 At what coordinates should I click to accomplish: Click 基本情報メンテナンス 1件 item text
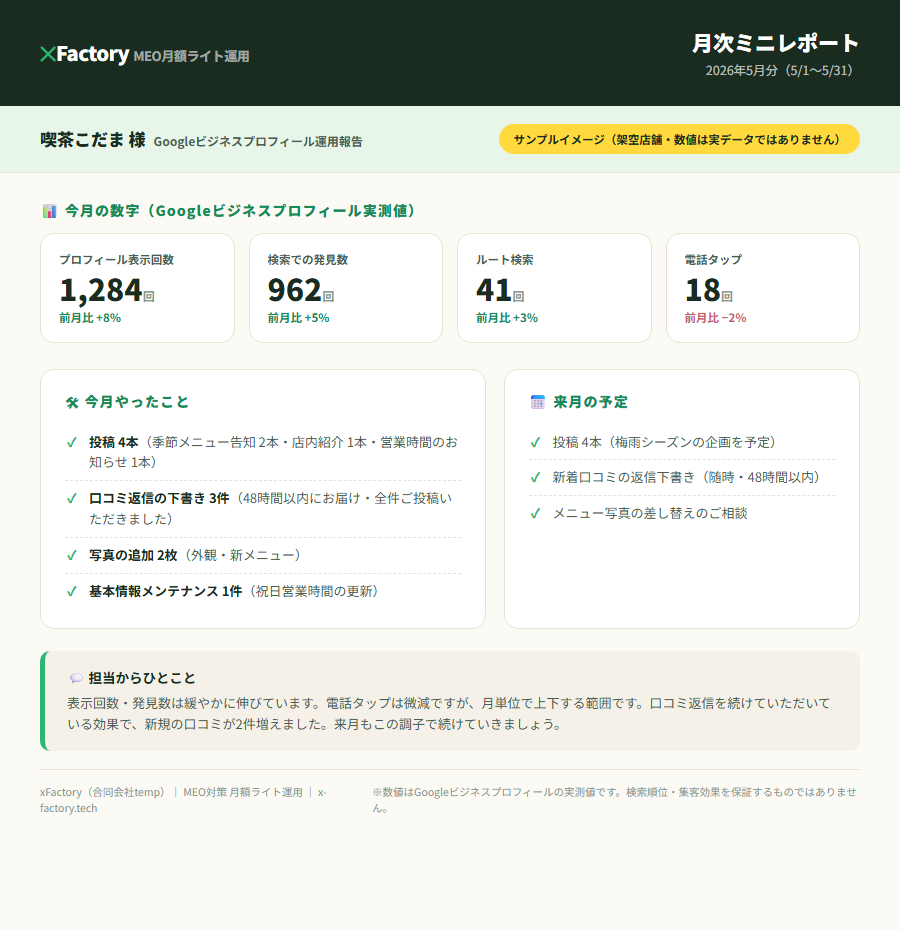[166, 592]
